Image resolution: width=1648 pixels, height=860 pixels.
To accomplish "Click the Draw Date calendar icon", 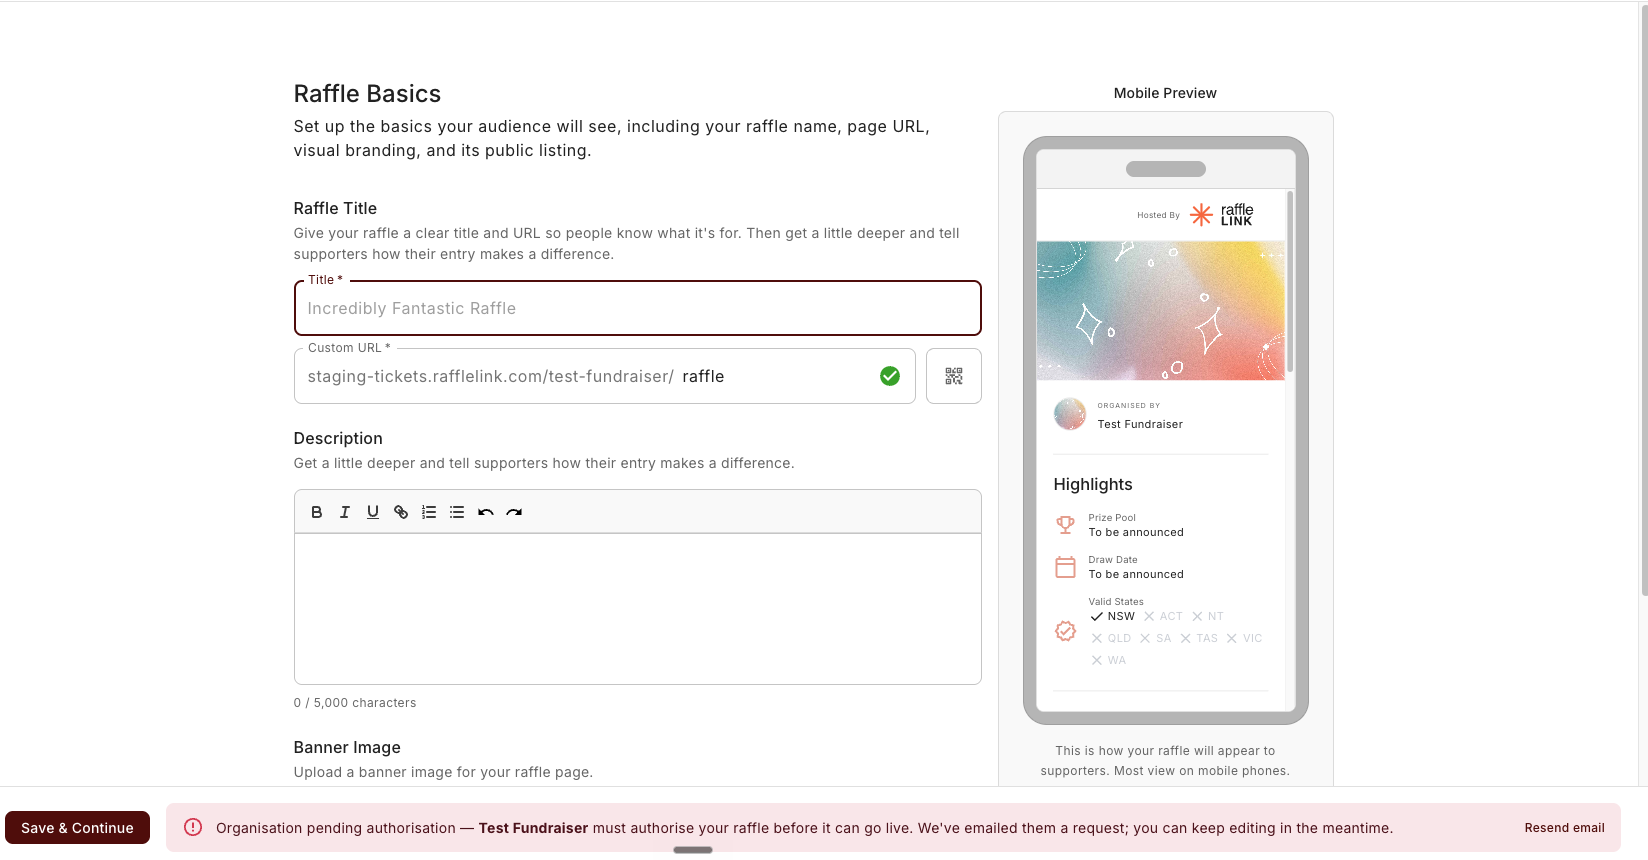I will (1066, 567).
